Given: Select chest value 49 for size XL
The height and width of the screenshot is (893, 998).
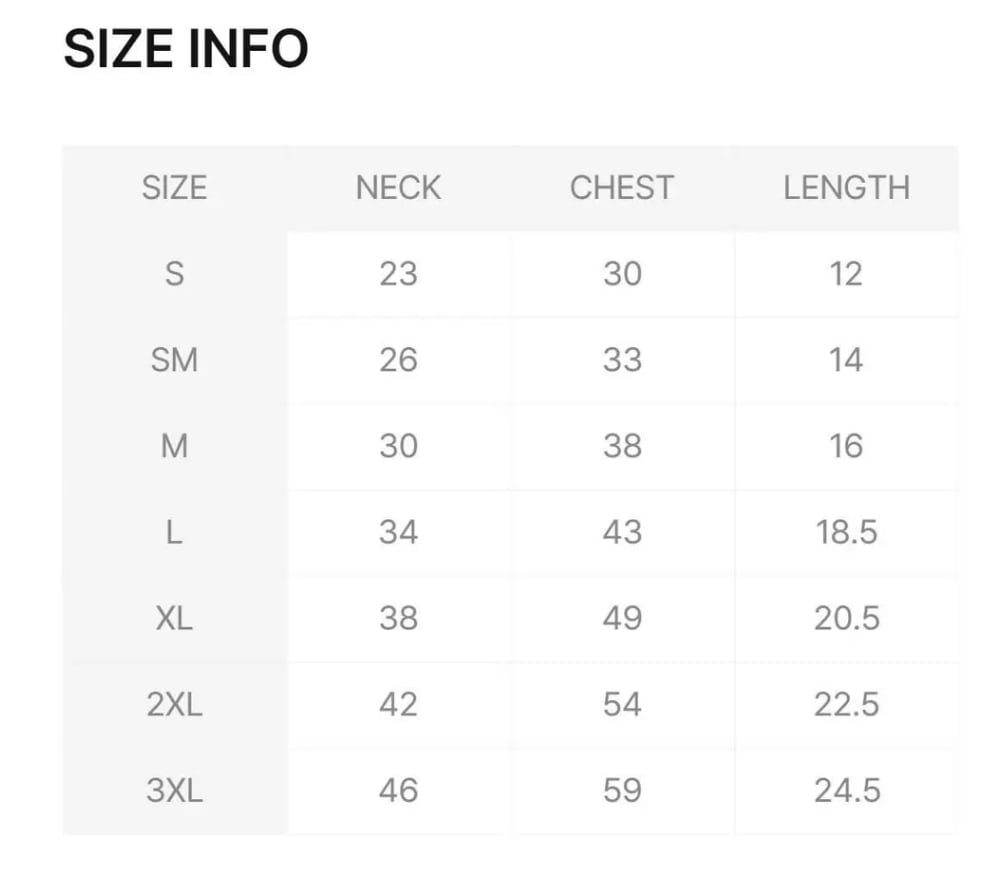Looking at the screenshot, I should pyautogui.click(x=622, y=618).
